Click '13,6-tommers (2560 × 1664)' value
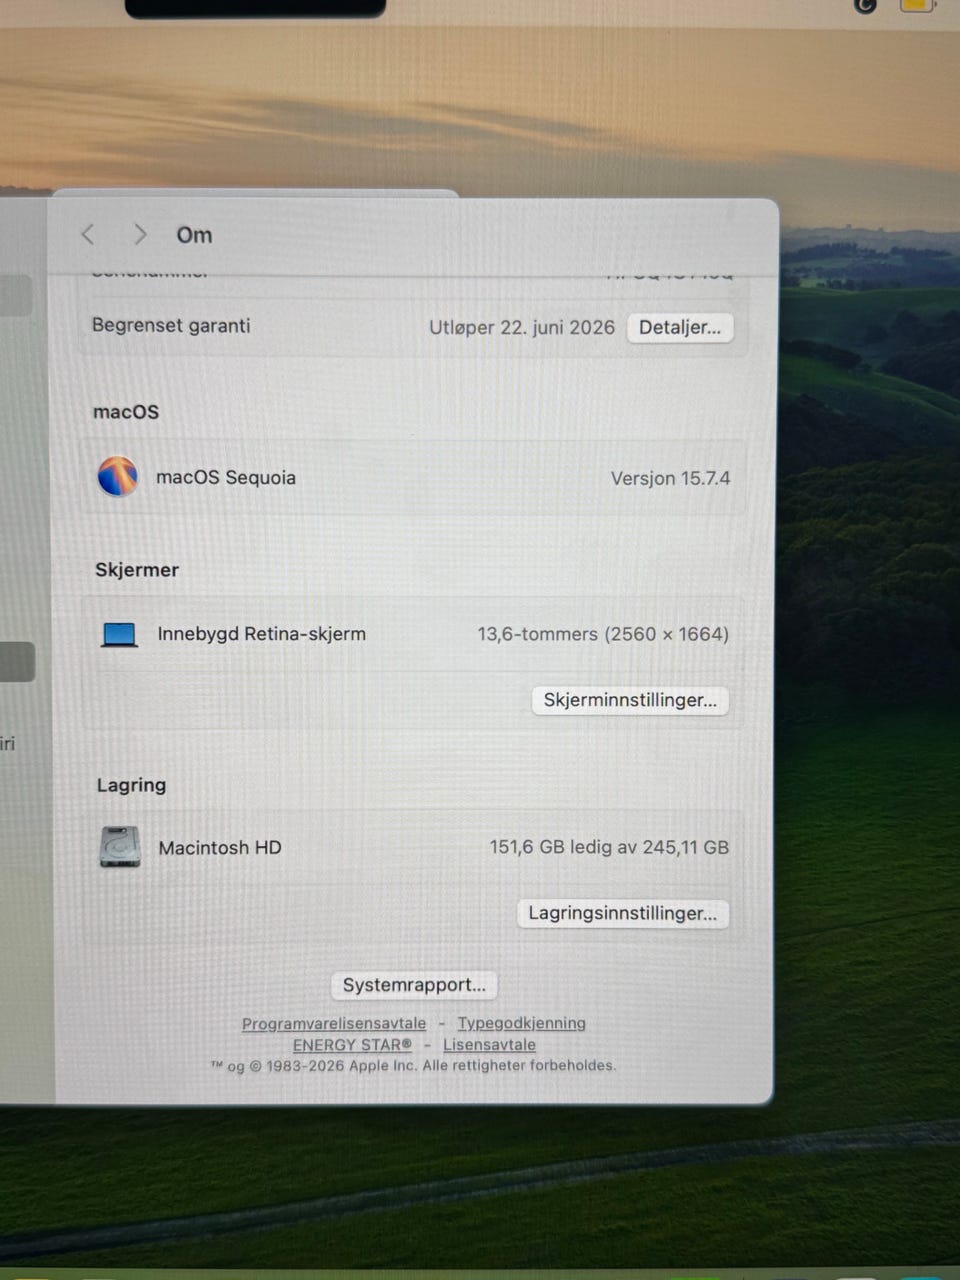The height and width of the screenshot is (1280, 960). click(603, 634)
